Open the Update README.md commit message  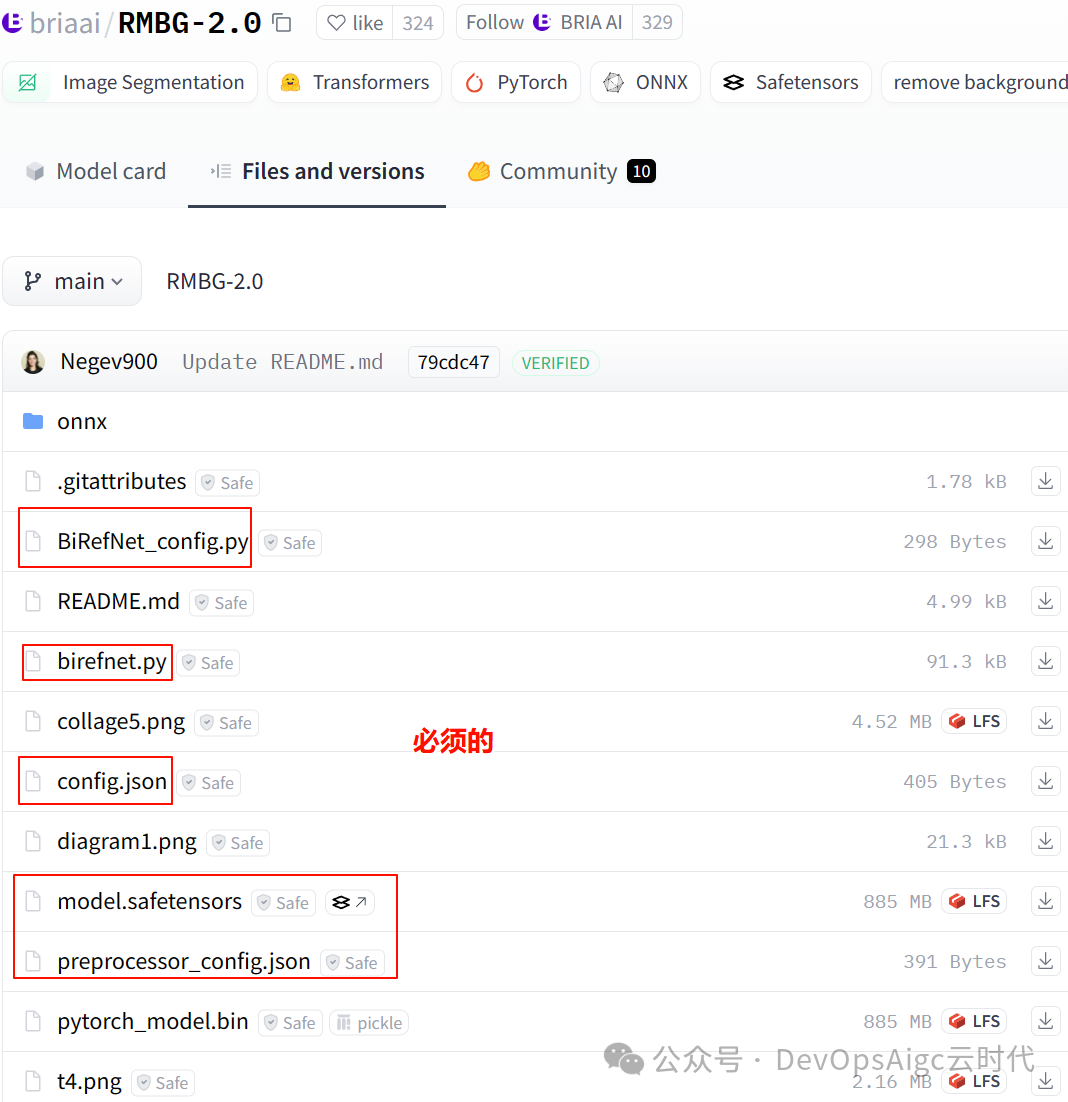[282, 362]
